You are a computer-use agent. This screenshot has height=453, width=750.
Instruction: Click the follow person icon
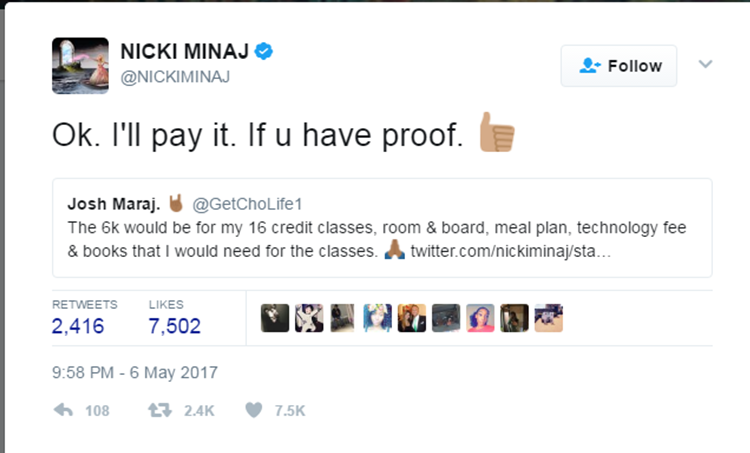pyautogui.click(x=589, y=66)
